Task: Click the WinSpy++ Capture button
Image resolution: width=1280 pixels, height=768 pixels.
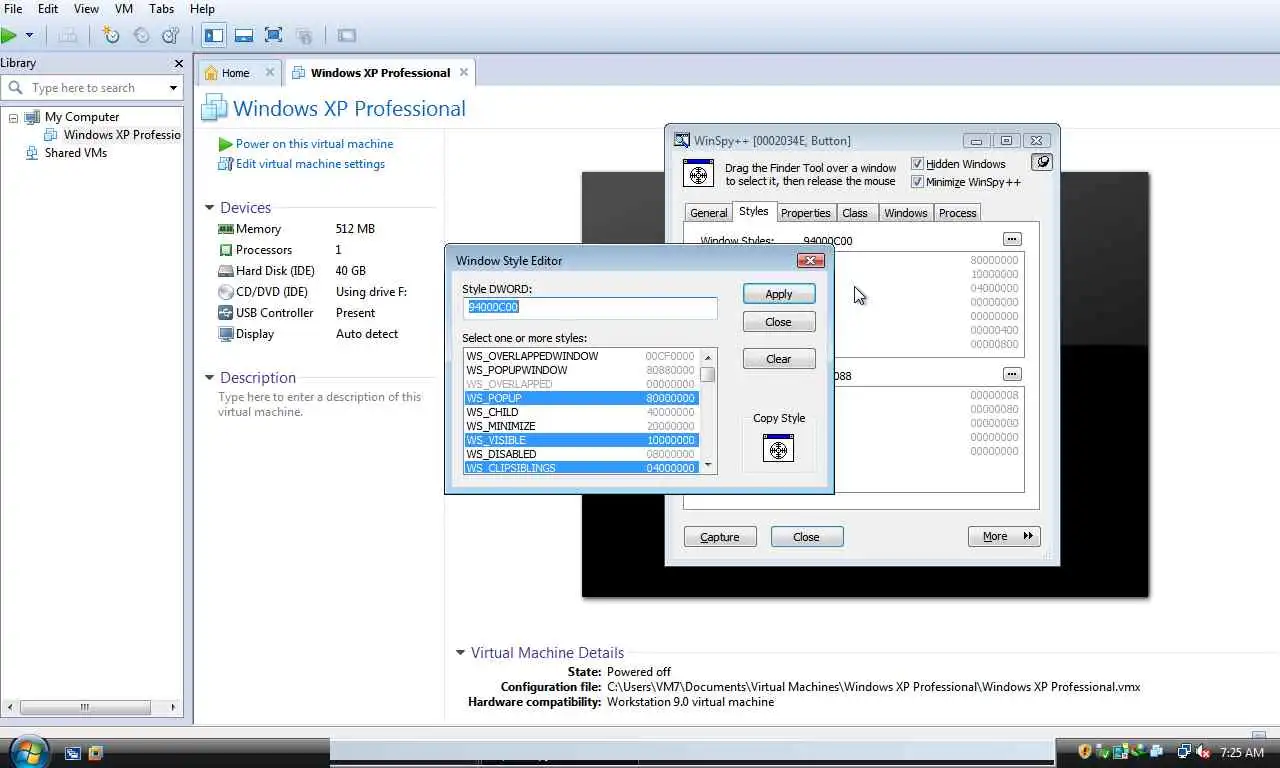Action: click(720, 537)
